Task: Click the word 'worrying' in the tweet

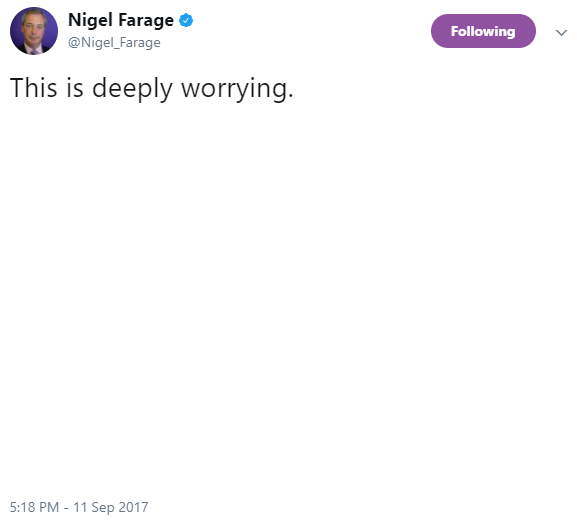Action: [x=234, y=89]
